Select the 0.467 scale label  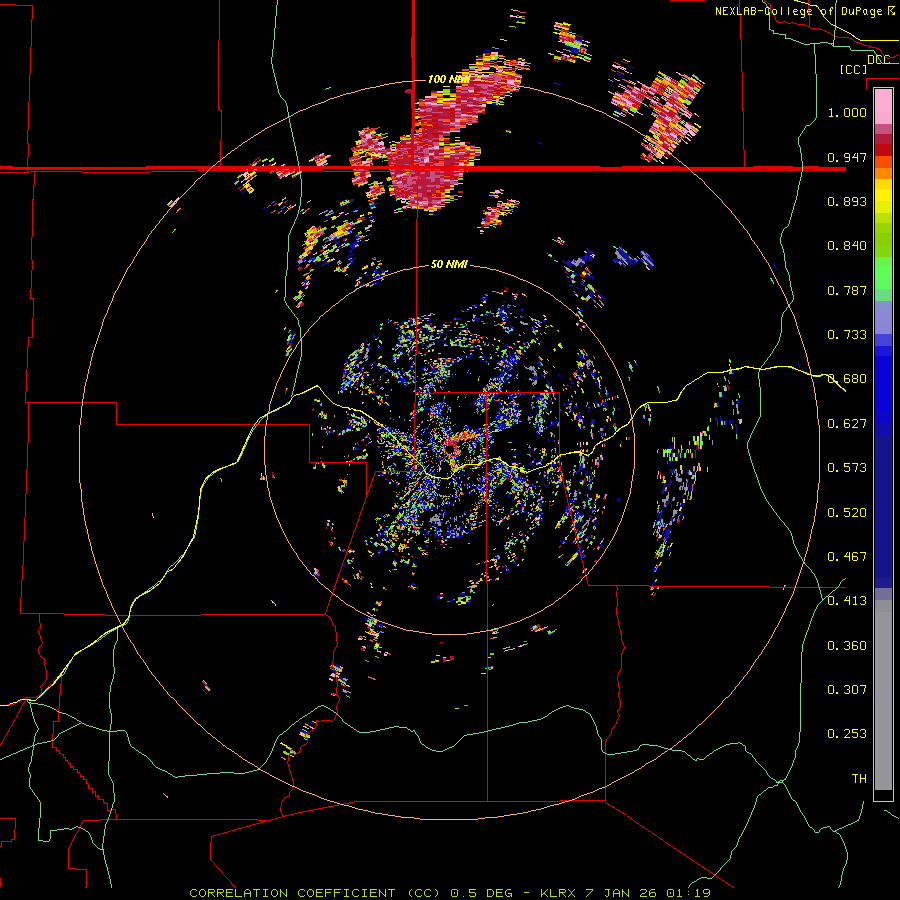(x=847, y=556)
